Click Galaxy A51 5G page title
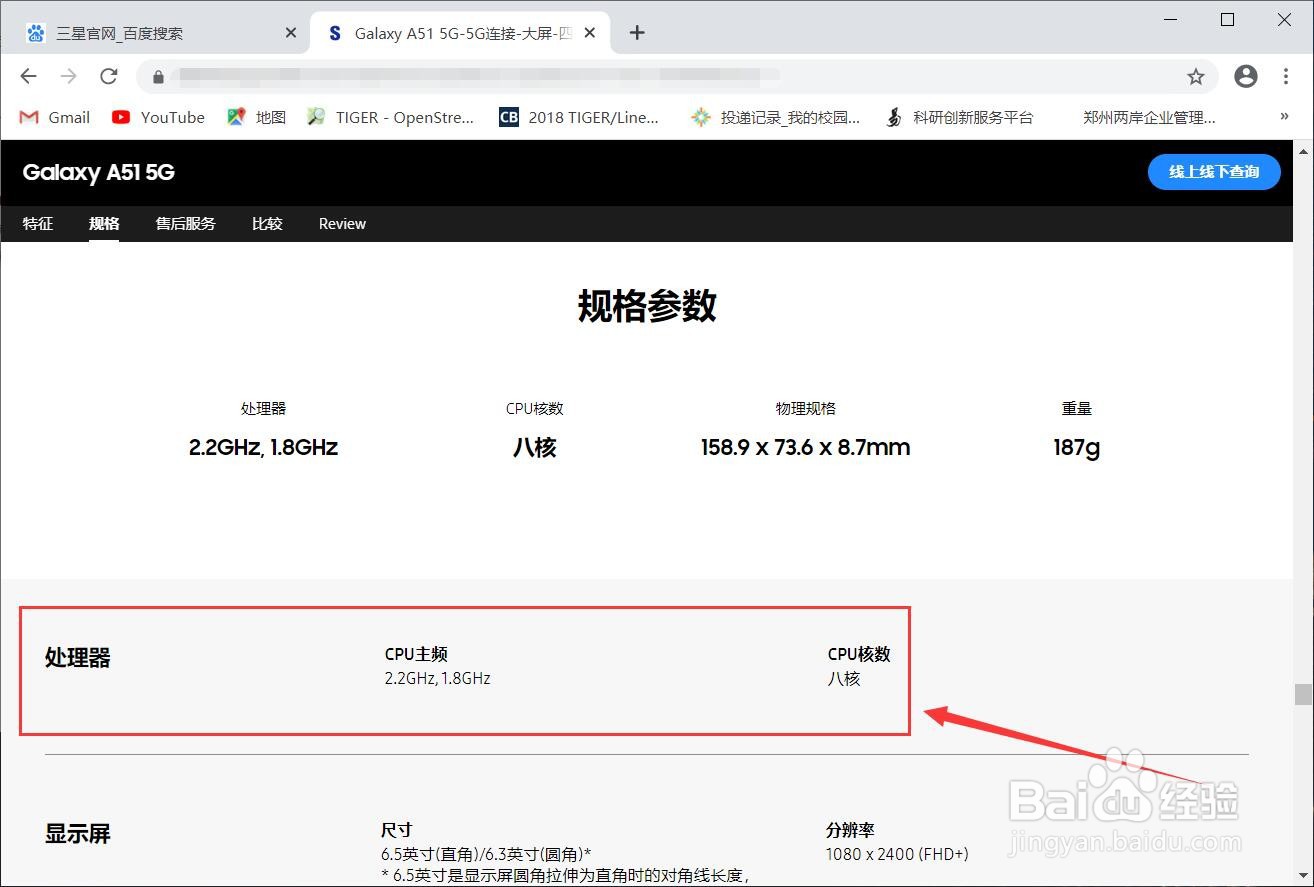This screenshot has height=887, width=1314. pos(99,172)
